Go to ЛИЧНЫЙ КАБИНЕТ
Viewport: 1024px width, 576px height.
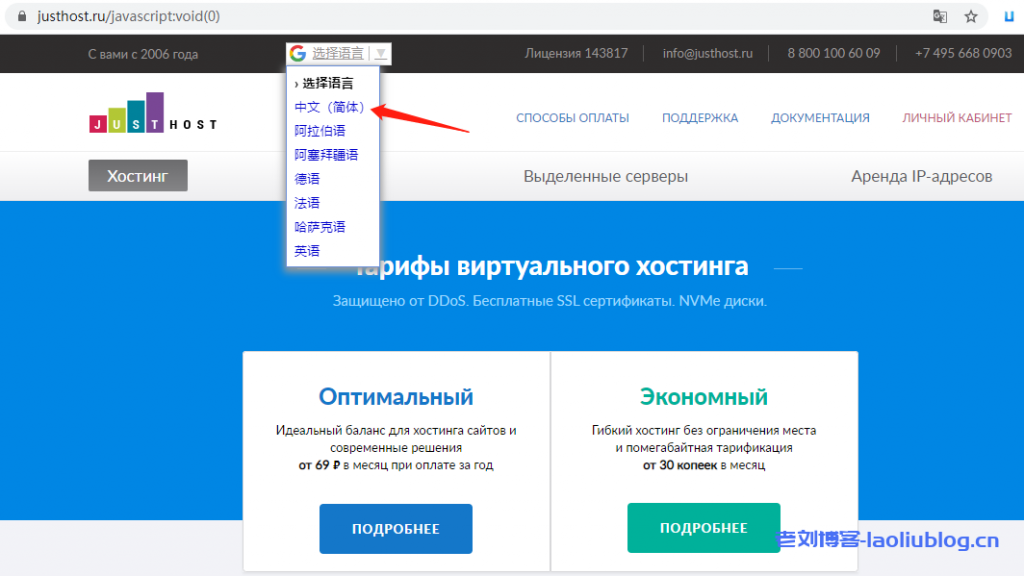[957, 117]
